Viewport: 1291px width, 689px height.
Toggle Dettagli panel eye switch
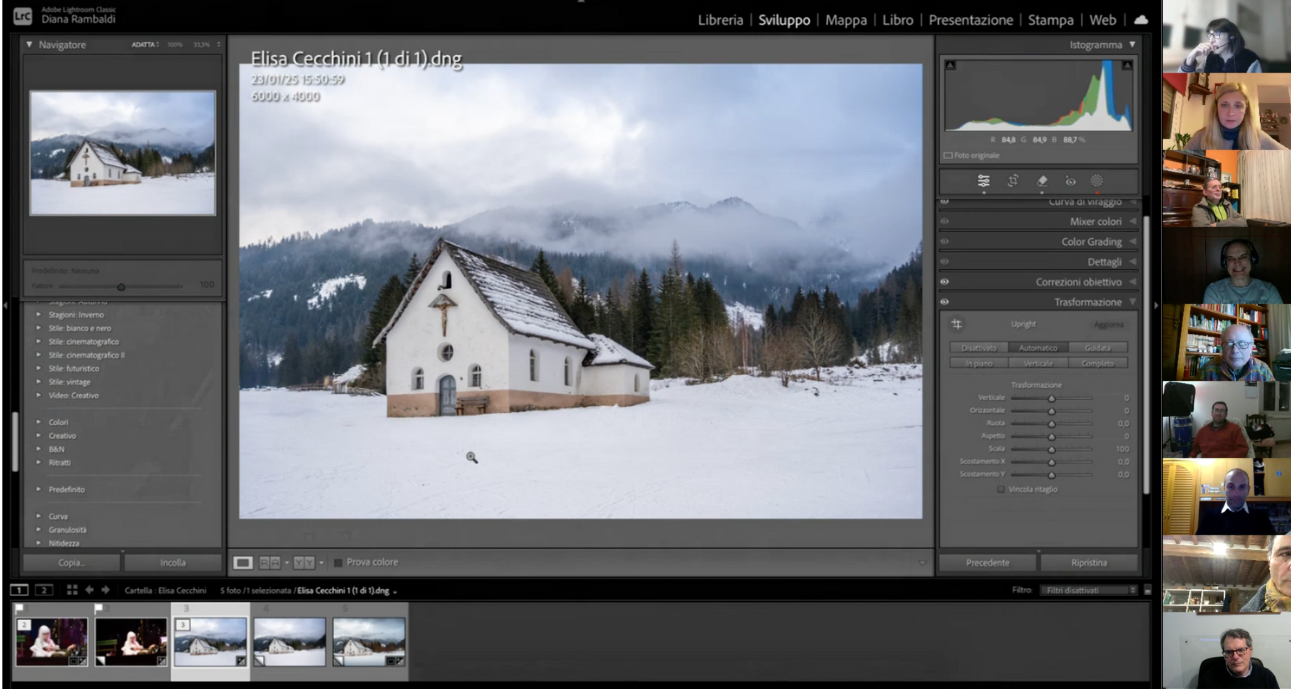[x=944, y=262]
